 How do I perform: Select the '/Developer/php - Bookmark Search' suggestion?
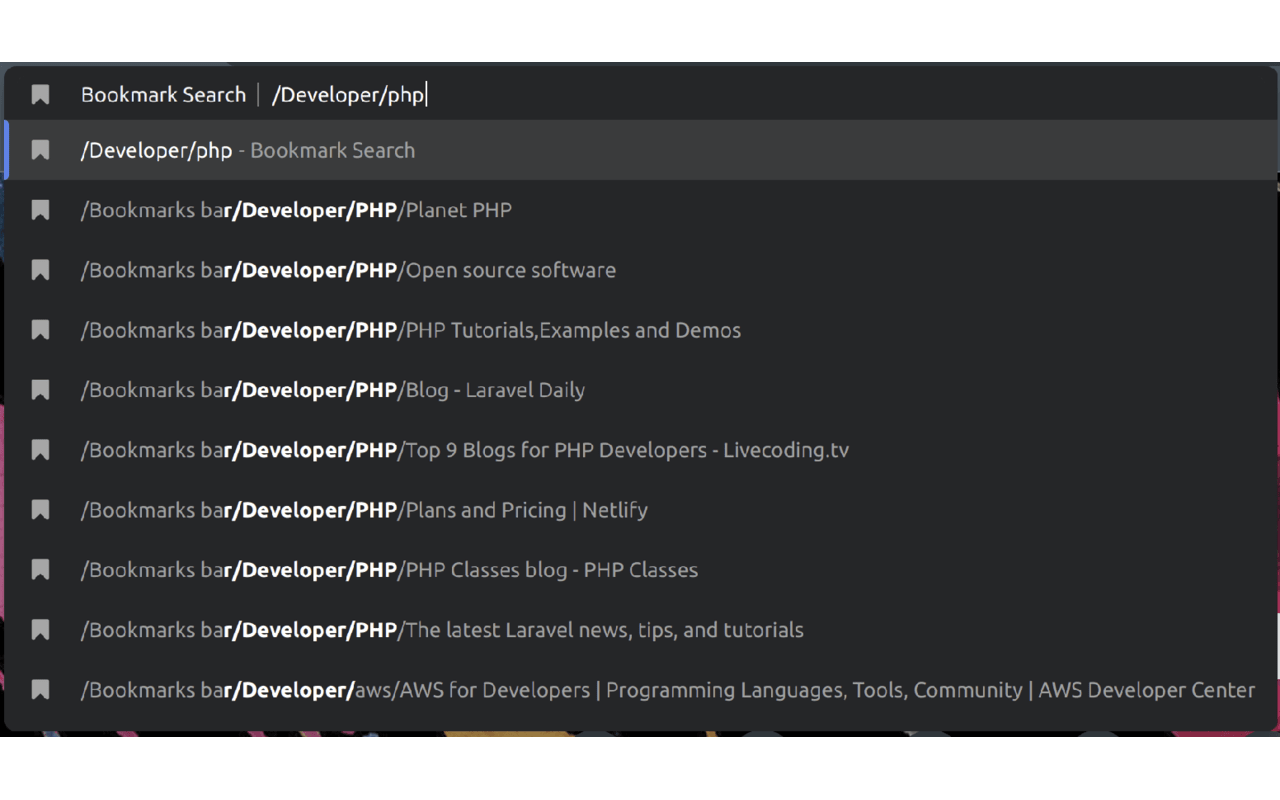click(247, 150)
